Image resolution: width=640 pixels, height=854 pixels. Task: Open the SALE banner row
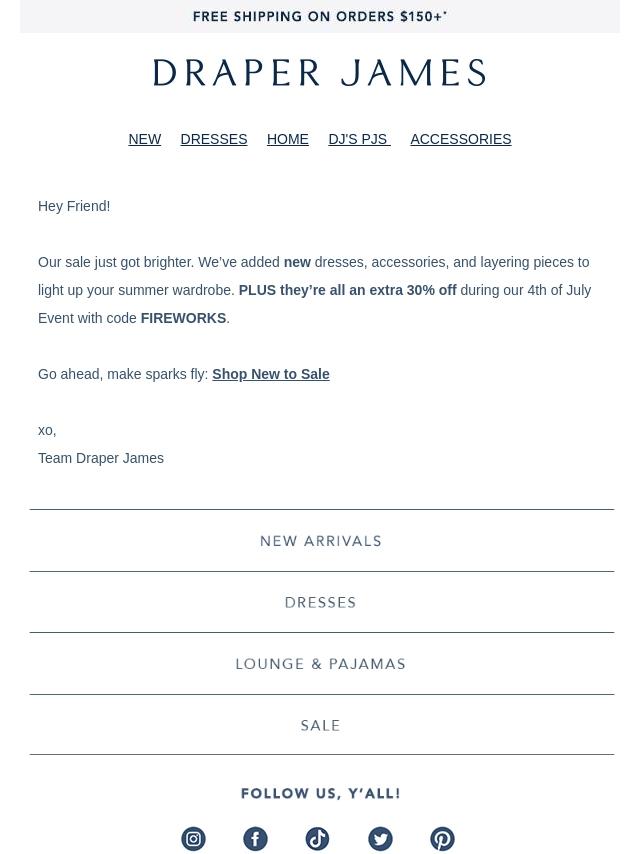point(322,725)
